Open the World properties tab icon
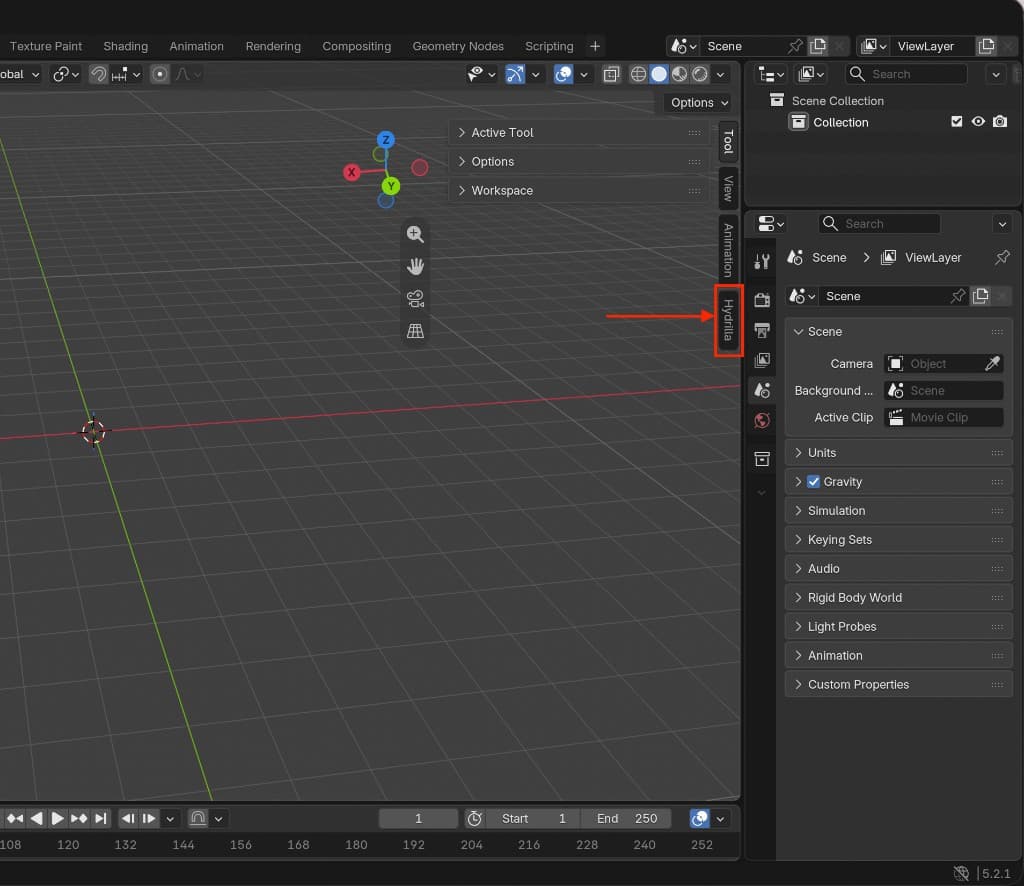Screen dimensions: 1024x886 coord(761,420)
